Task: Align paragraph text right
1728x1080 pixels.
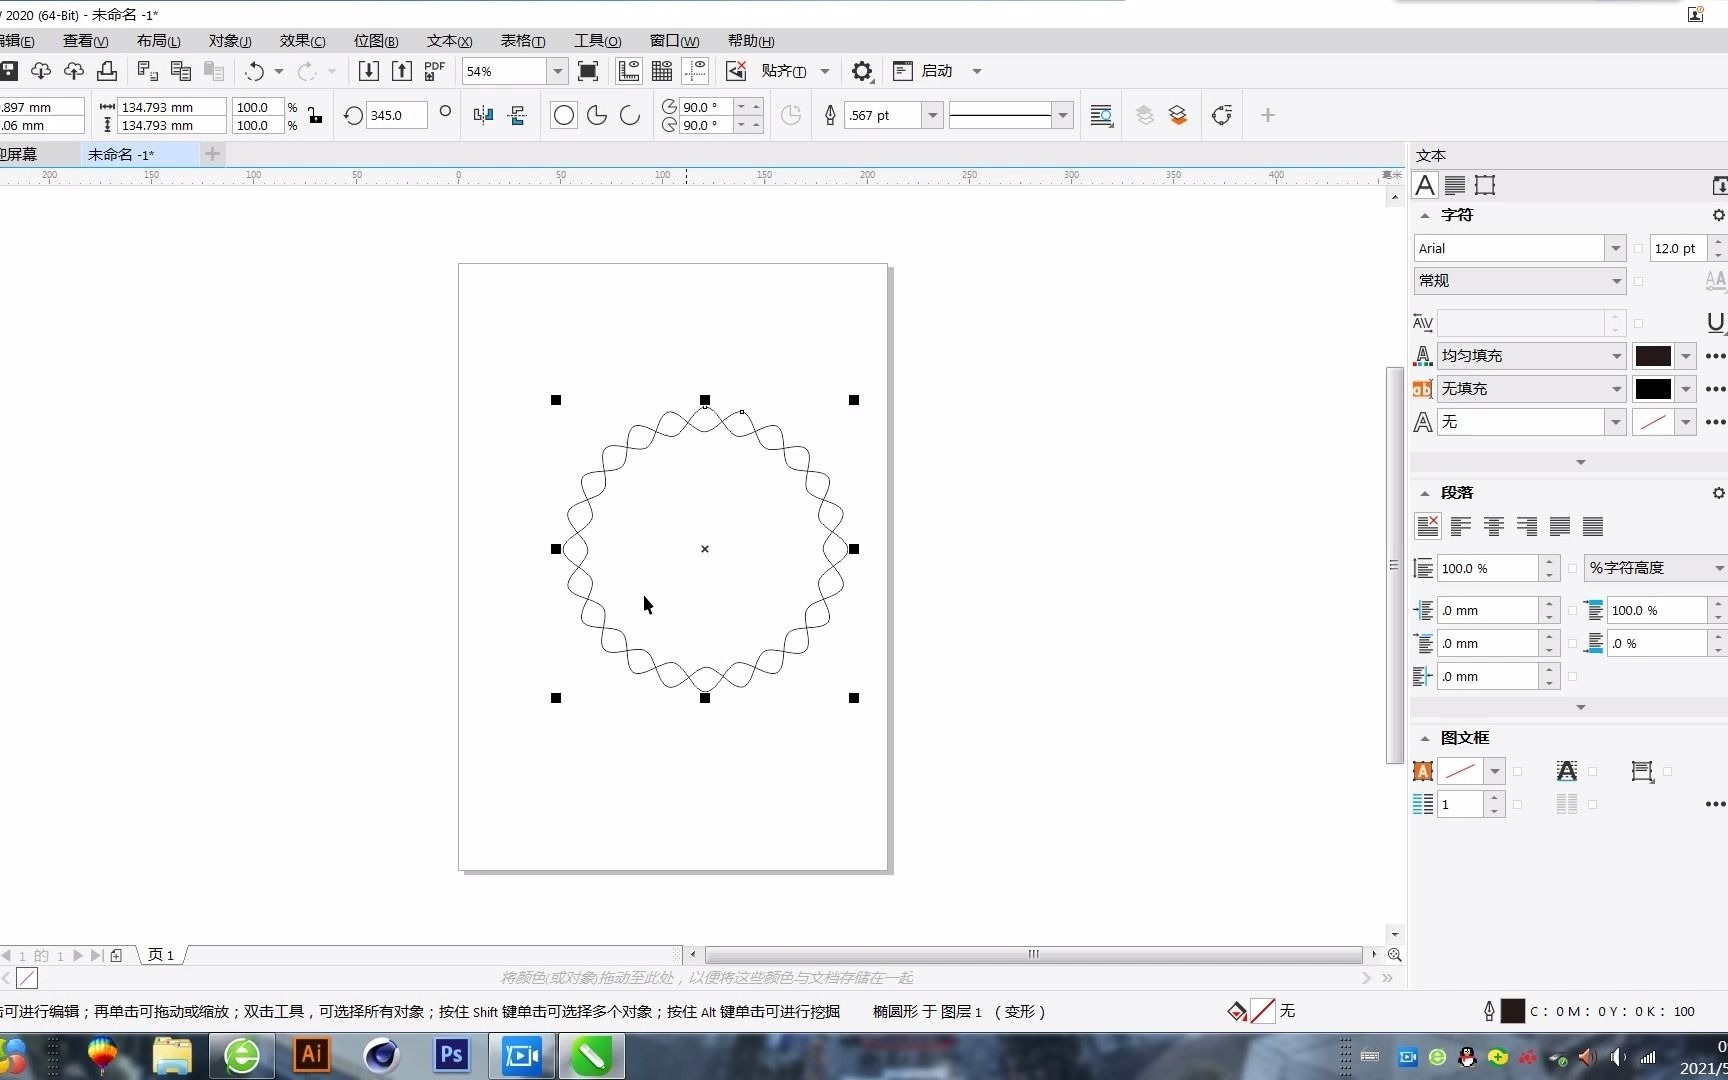Action: coord(1527,526)
